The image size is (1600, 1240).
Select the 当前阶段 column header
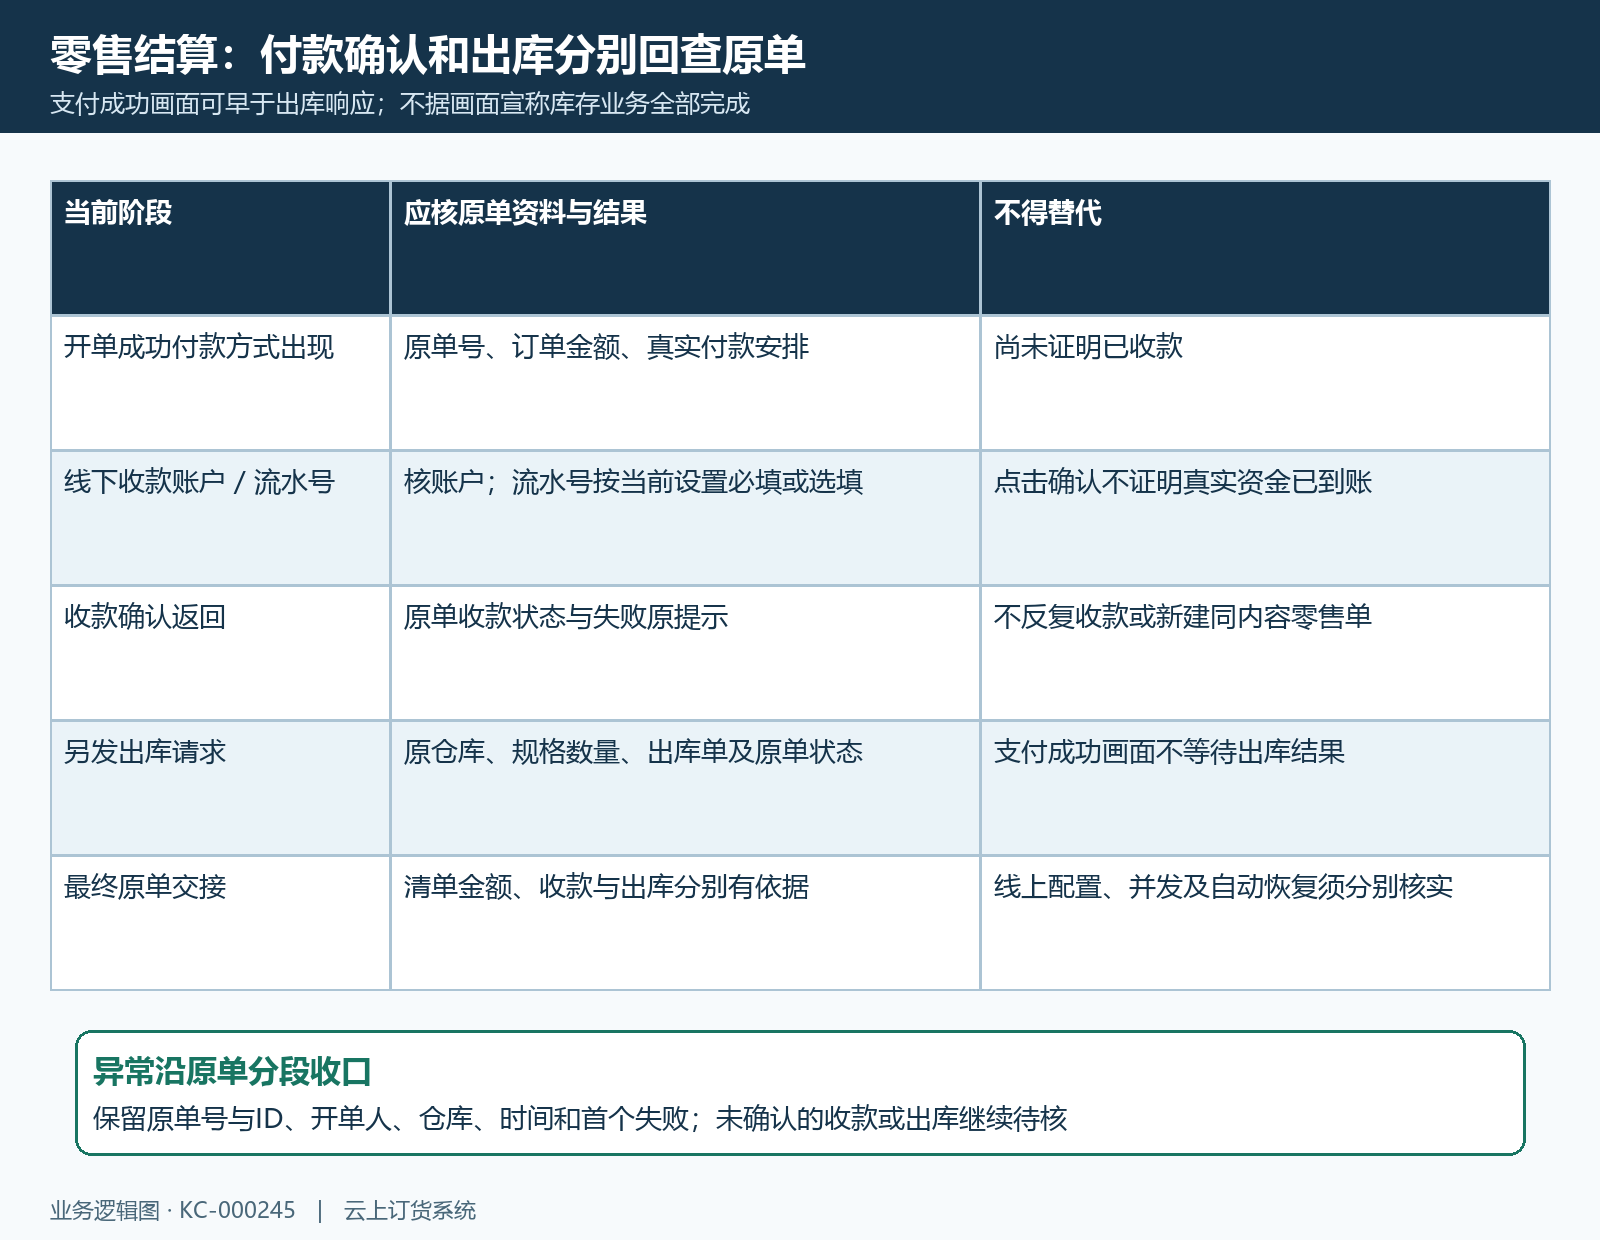tap(220, 248)
